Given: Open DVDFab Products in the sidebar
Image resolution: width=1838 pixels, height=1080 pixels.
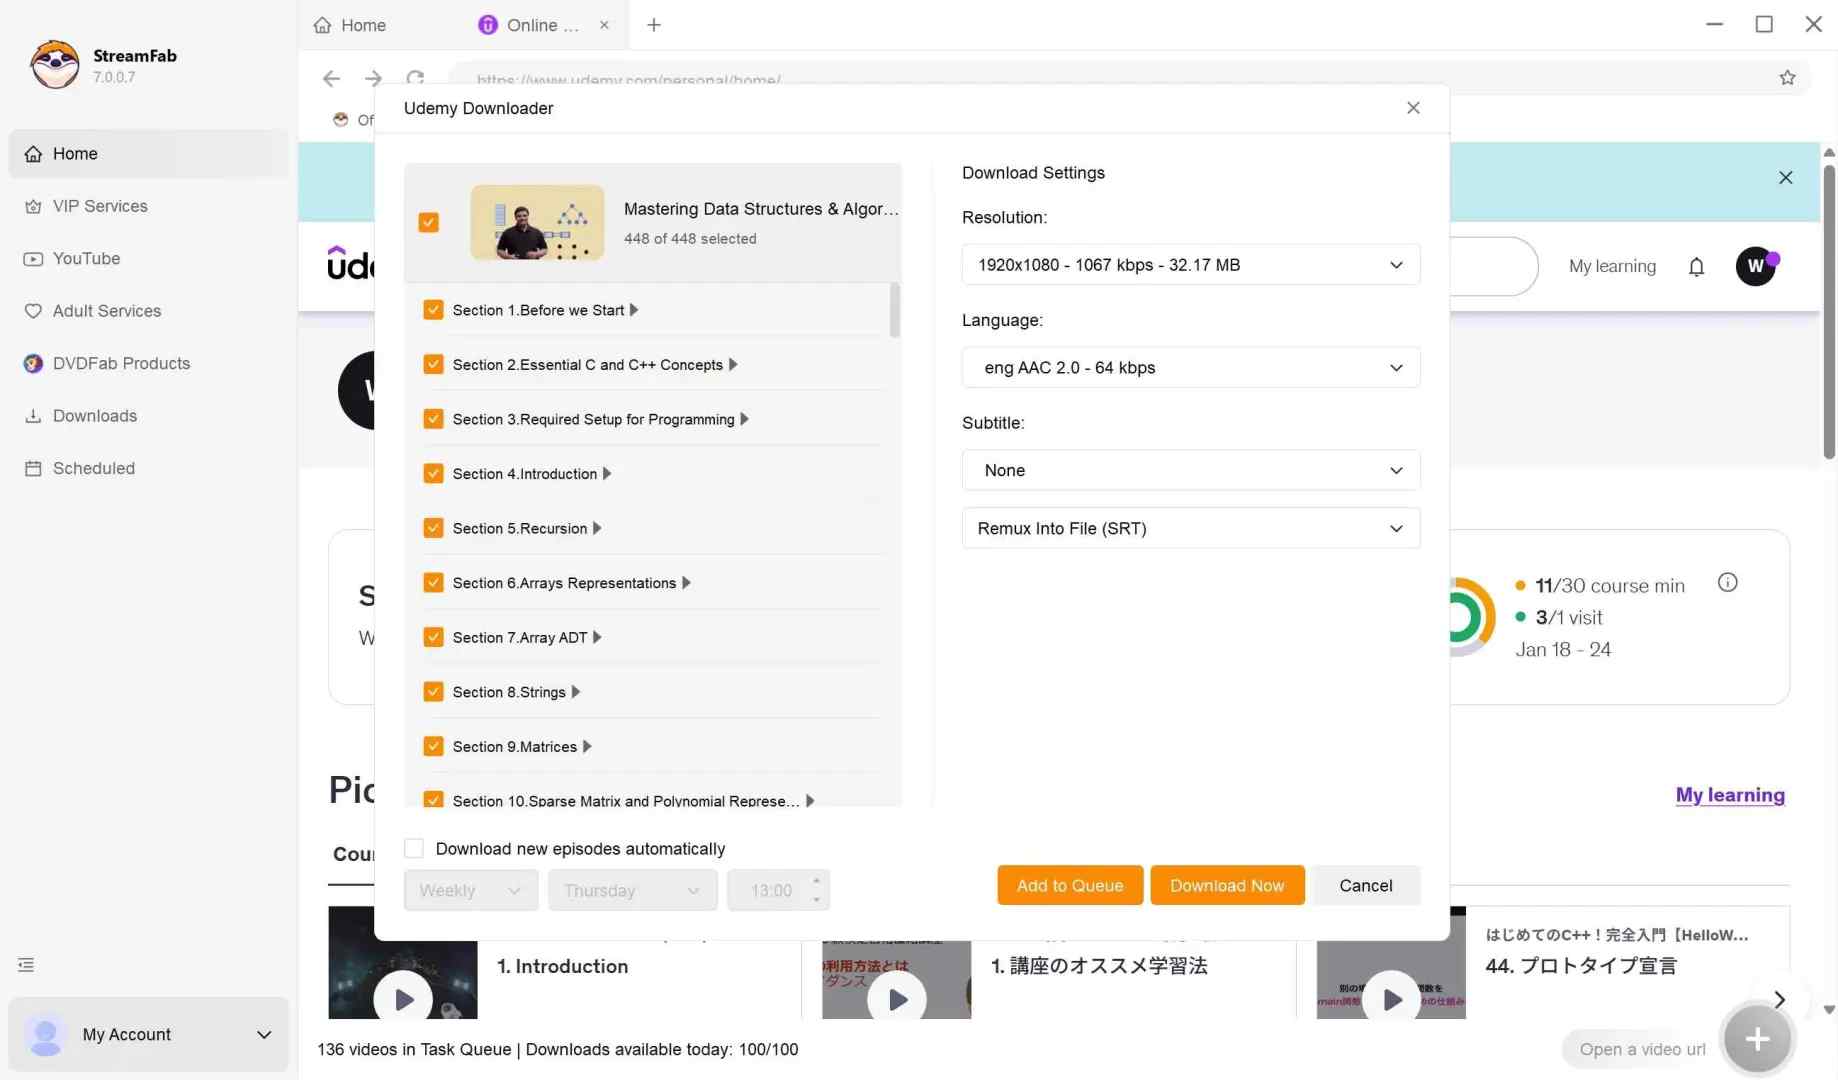Looking at the screenshot, I should point(120,363).
